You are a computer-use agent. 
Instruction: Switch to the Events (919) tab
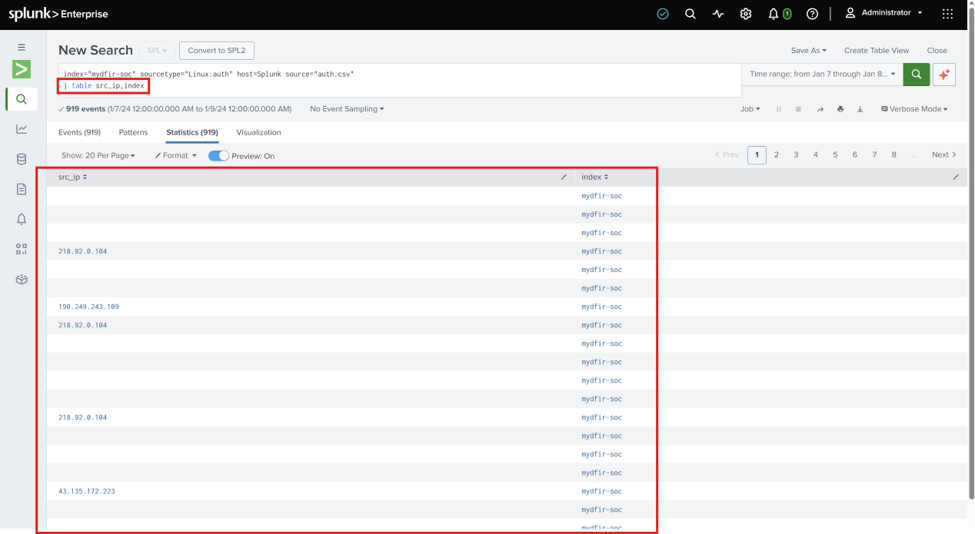click(x=79, y=132)
